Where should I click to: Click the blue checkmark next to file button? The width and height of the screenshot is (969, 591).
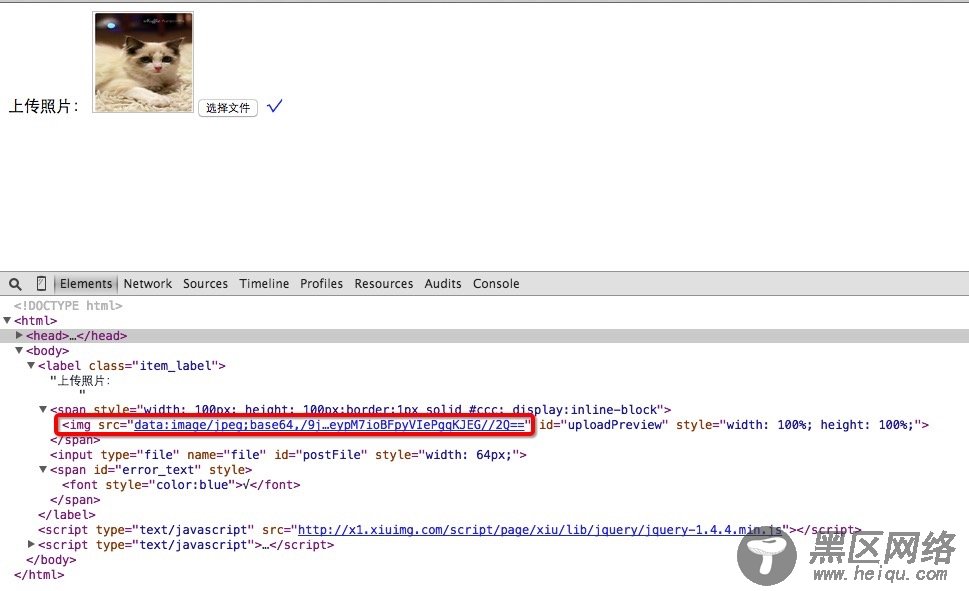[274, 106]
